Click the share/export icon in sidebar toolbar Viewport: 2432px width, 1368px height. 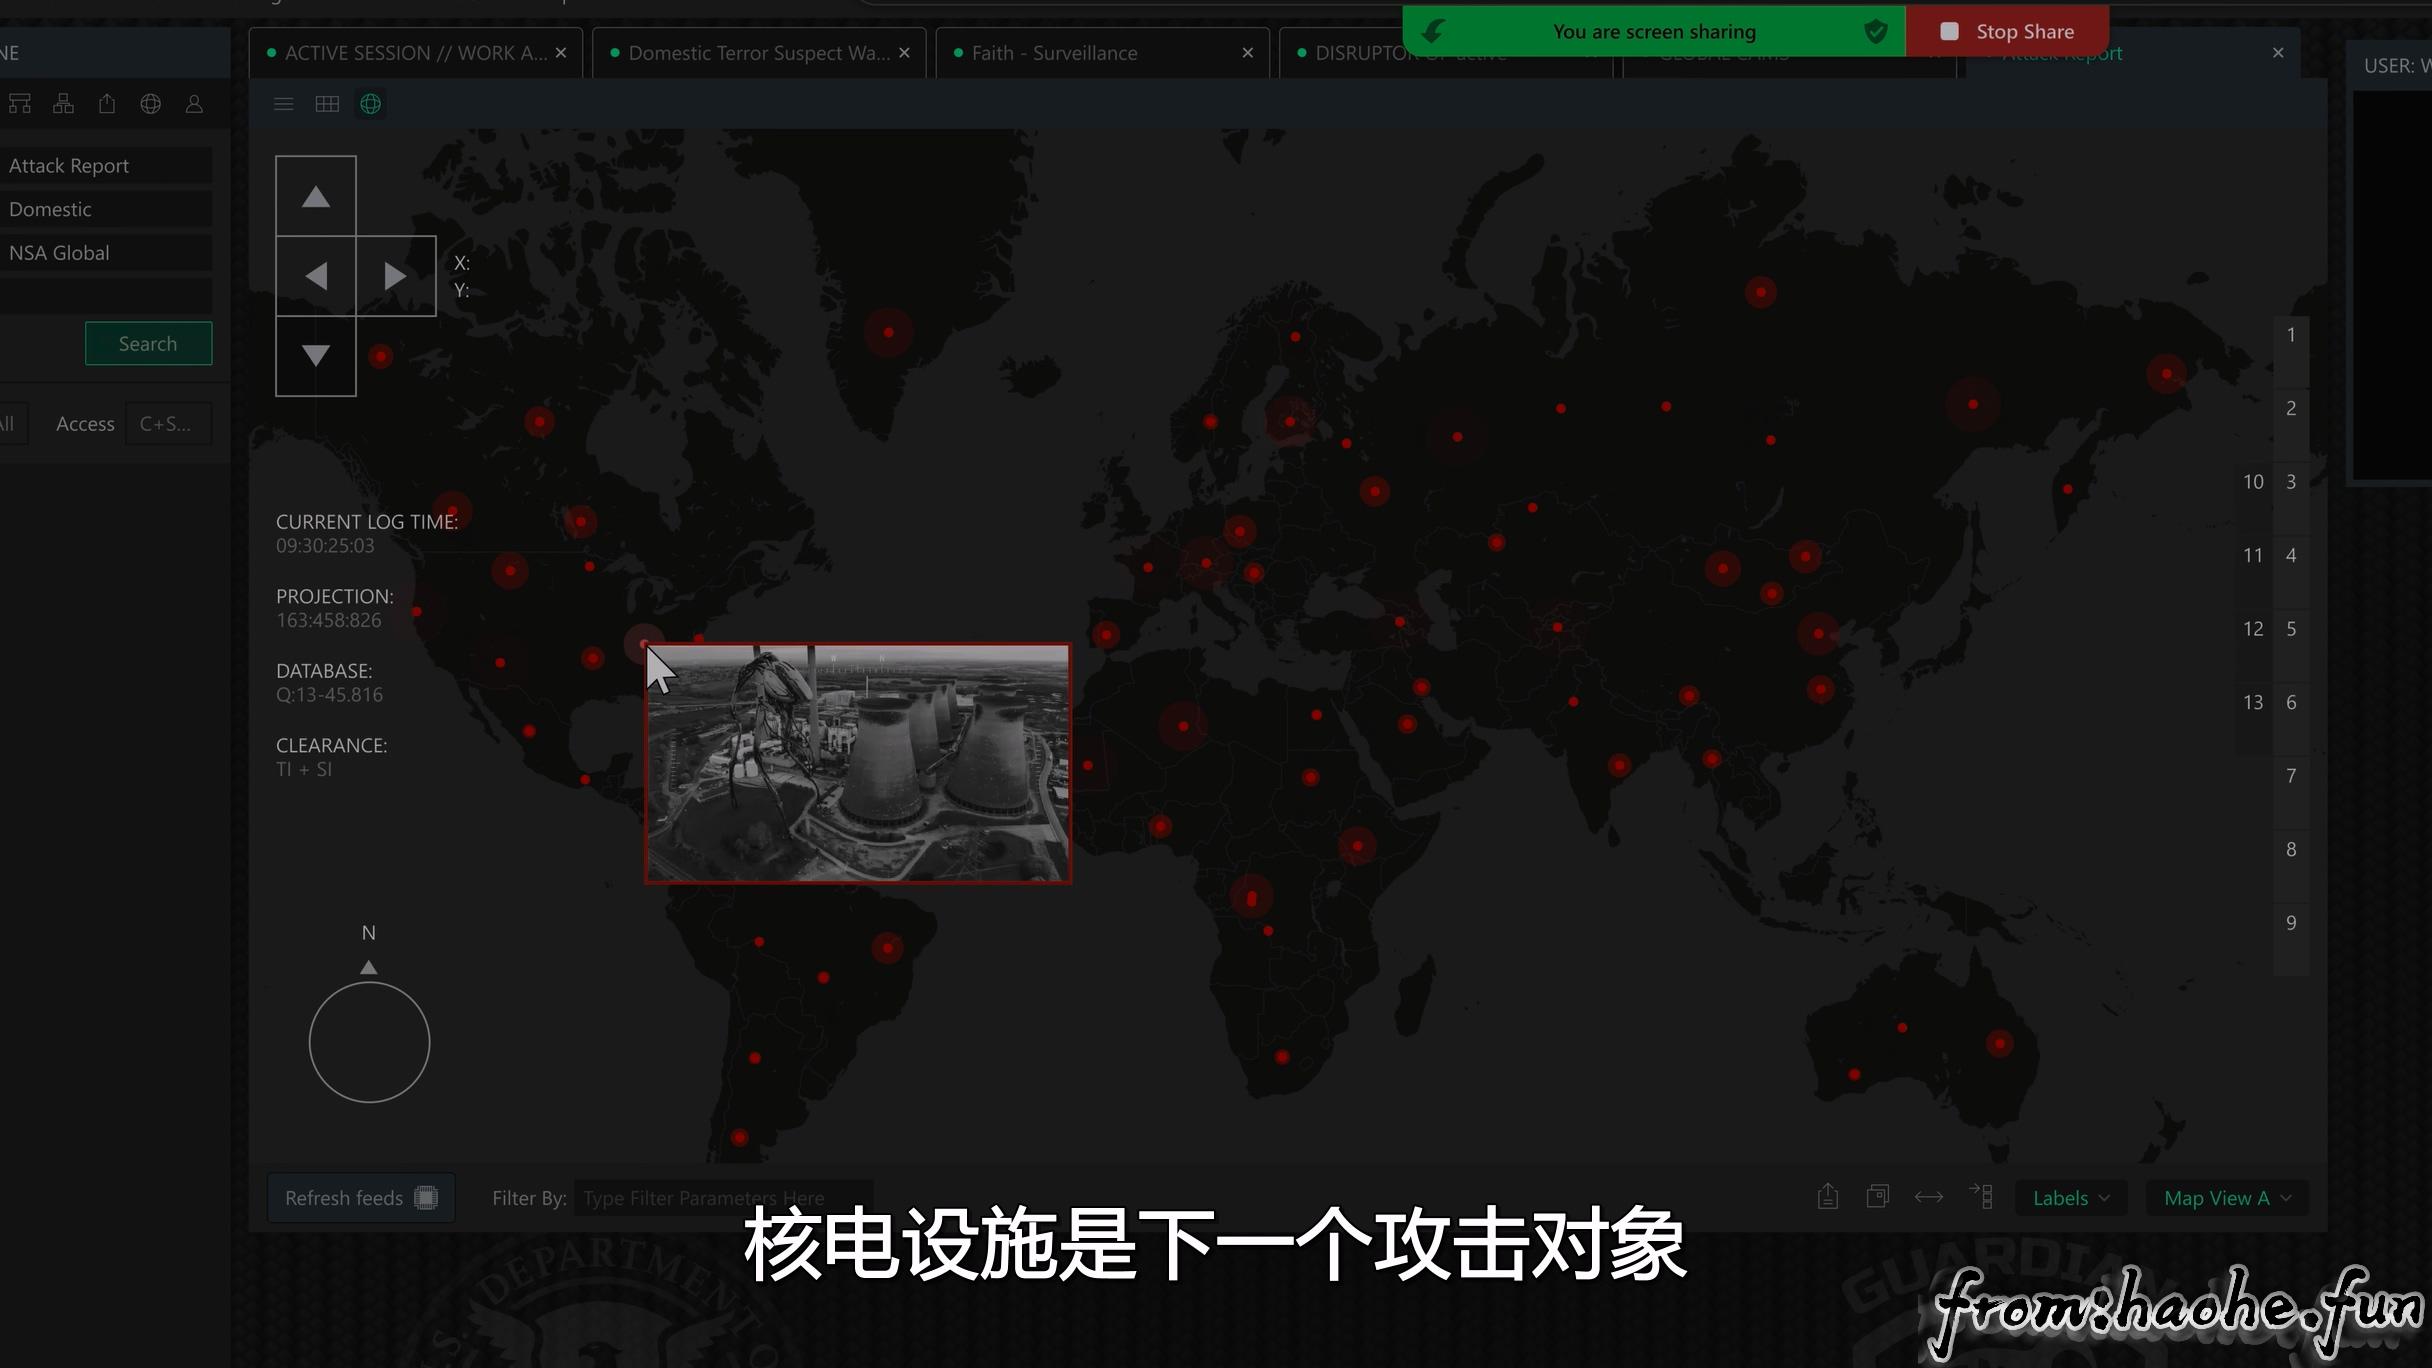tap(107, 104)
